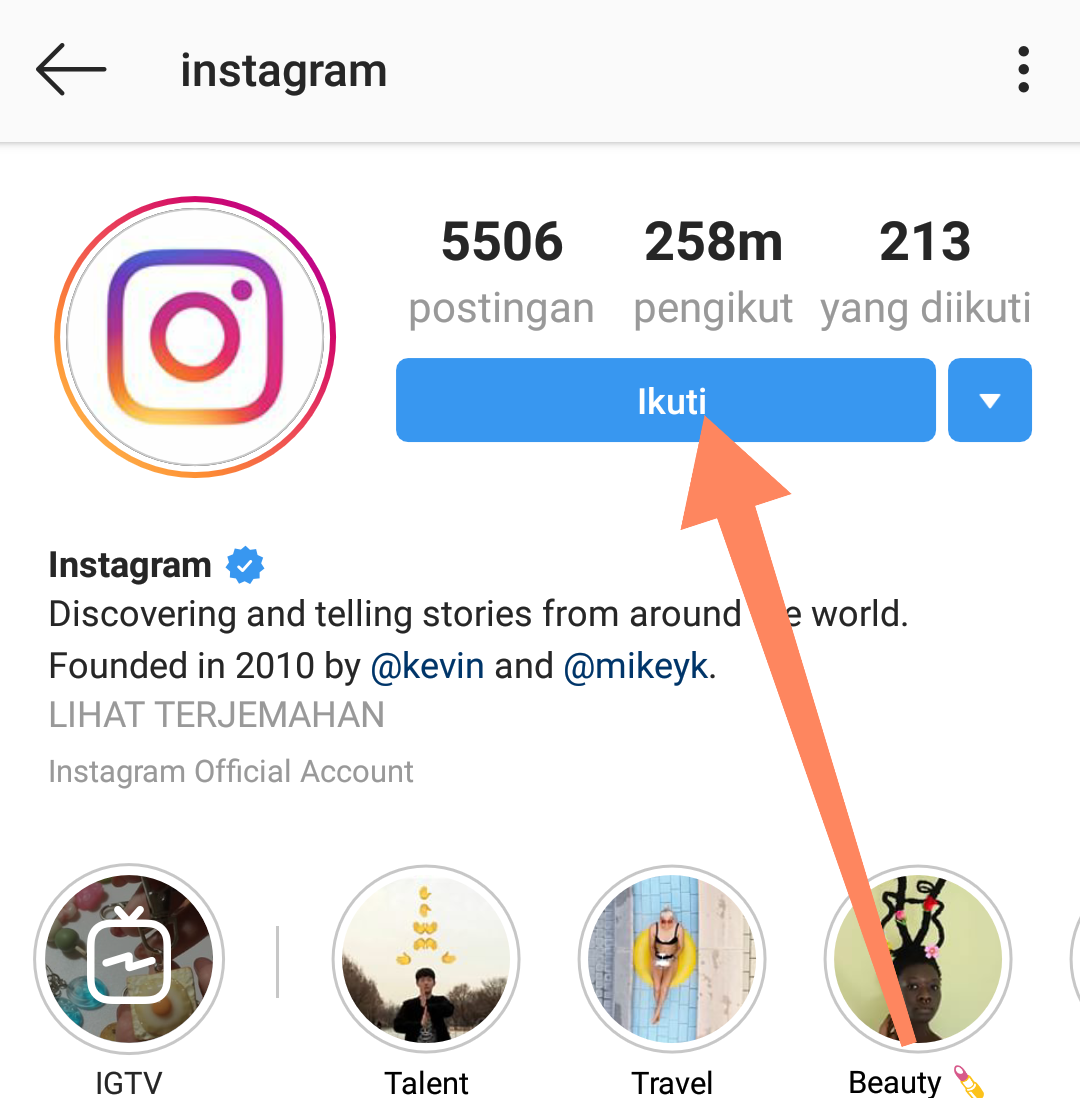Open the three-dot options menu
This screenshot has height=1098, width=1080.
tap(1022, 70)
